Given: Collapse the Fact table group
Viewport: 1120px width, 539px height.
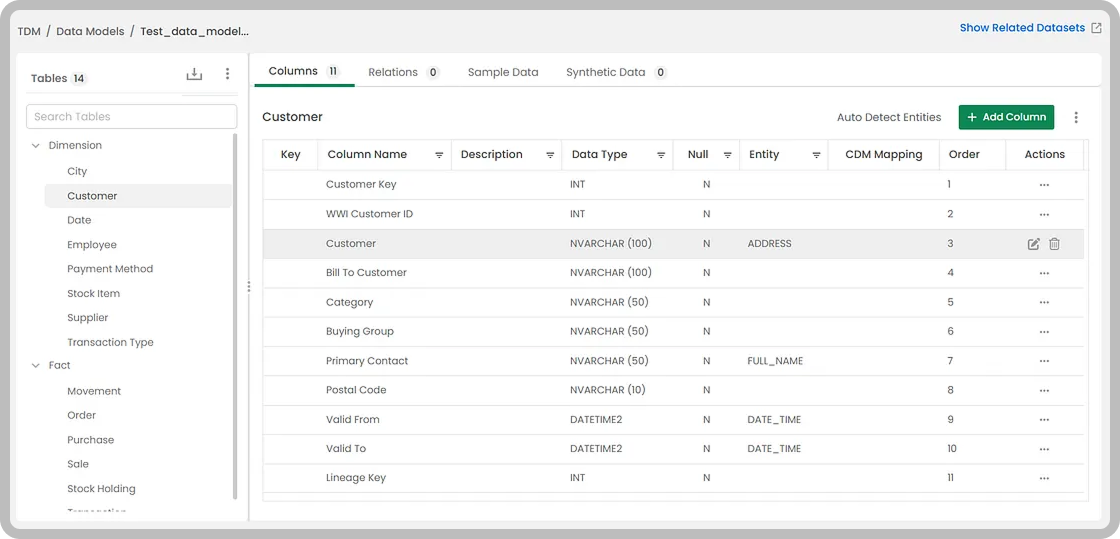Looking at the screenshot, I should (35, 366).
